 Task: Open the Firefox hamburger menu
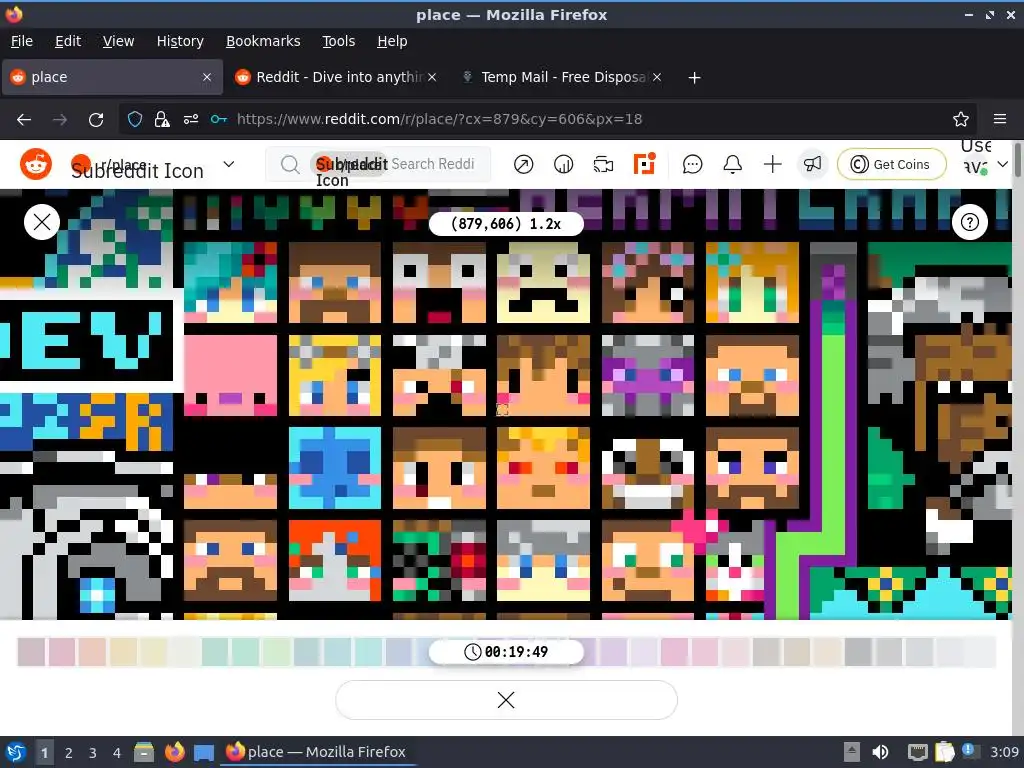[999, 119]
